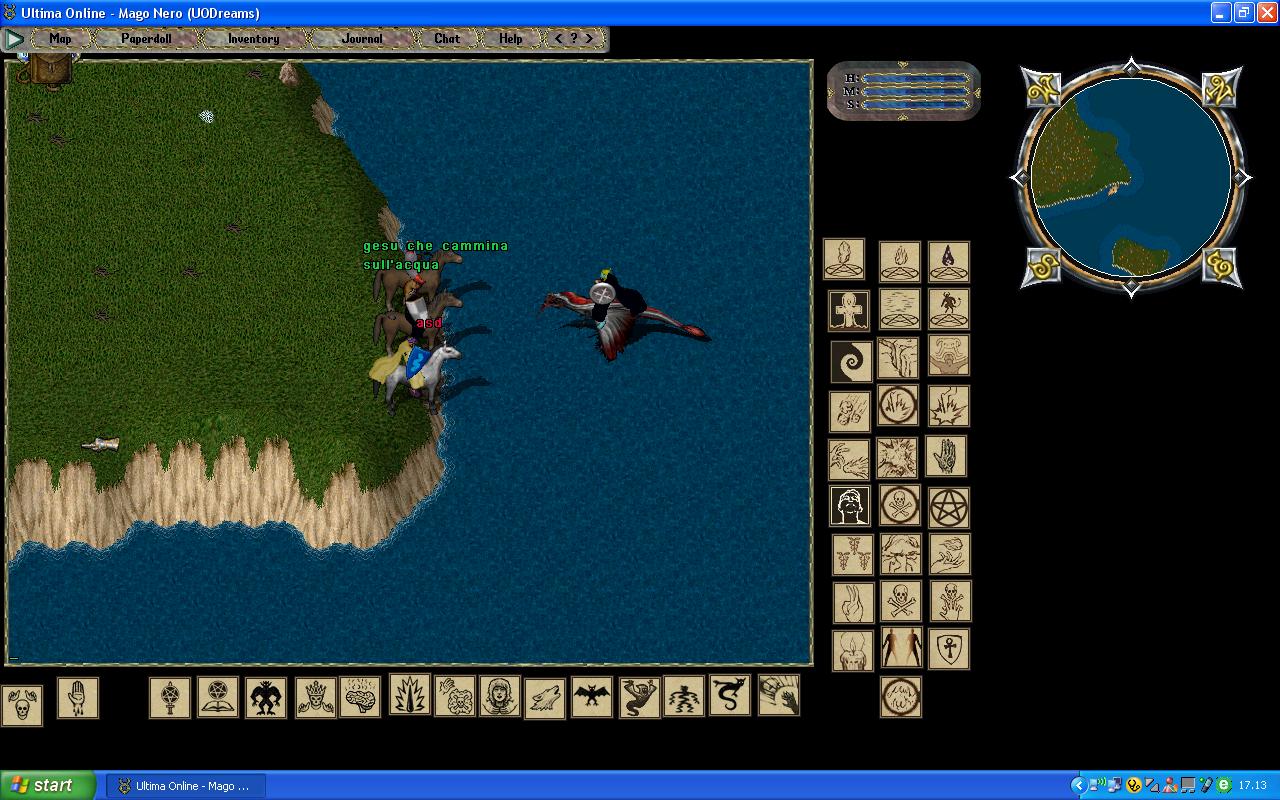Open the Map menu
Image resolution: width=1280 pixels, height=800 pixels.
pos(60,39)
